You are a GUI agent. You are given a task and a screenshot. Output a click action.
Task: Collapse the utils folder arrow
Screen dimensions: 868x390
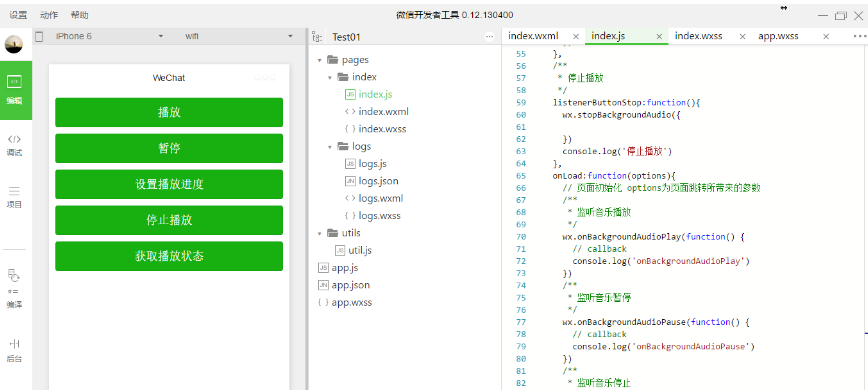[x=320, y=233]
